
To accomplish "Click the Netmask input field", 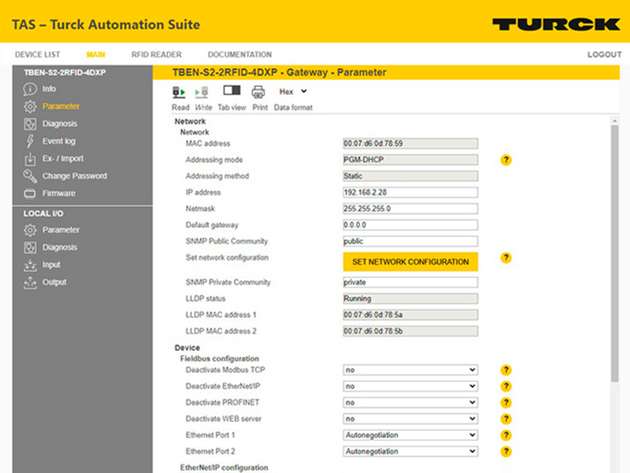I will pyautogui.click(x=410, y=209).
